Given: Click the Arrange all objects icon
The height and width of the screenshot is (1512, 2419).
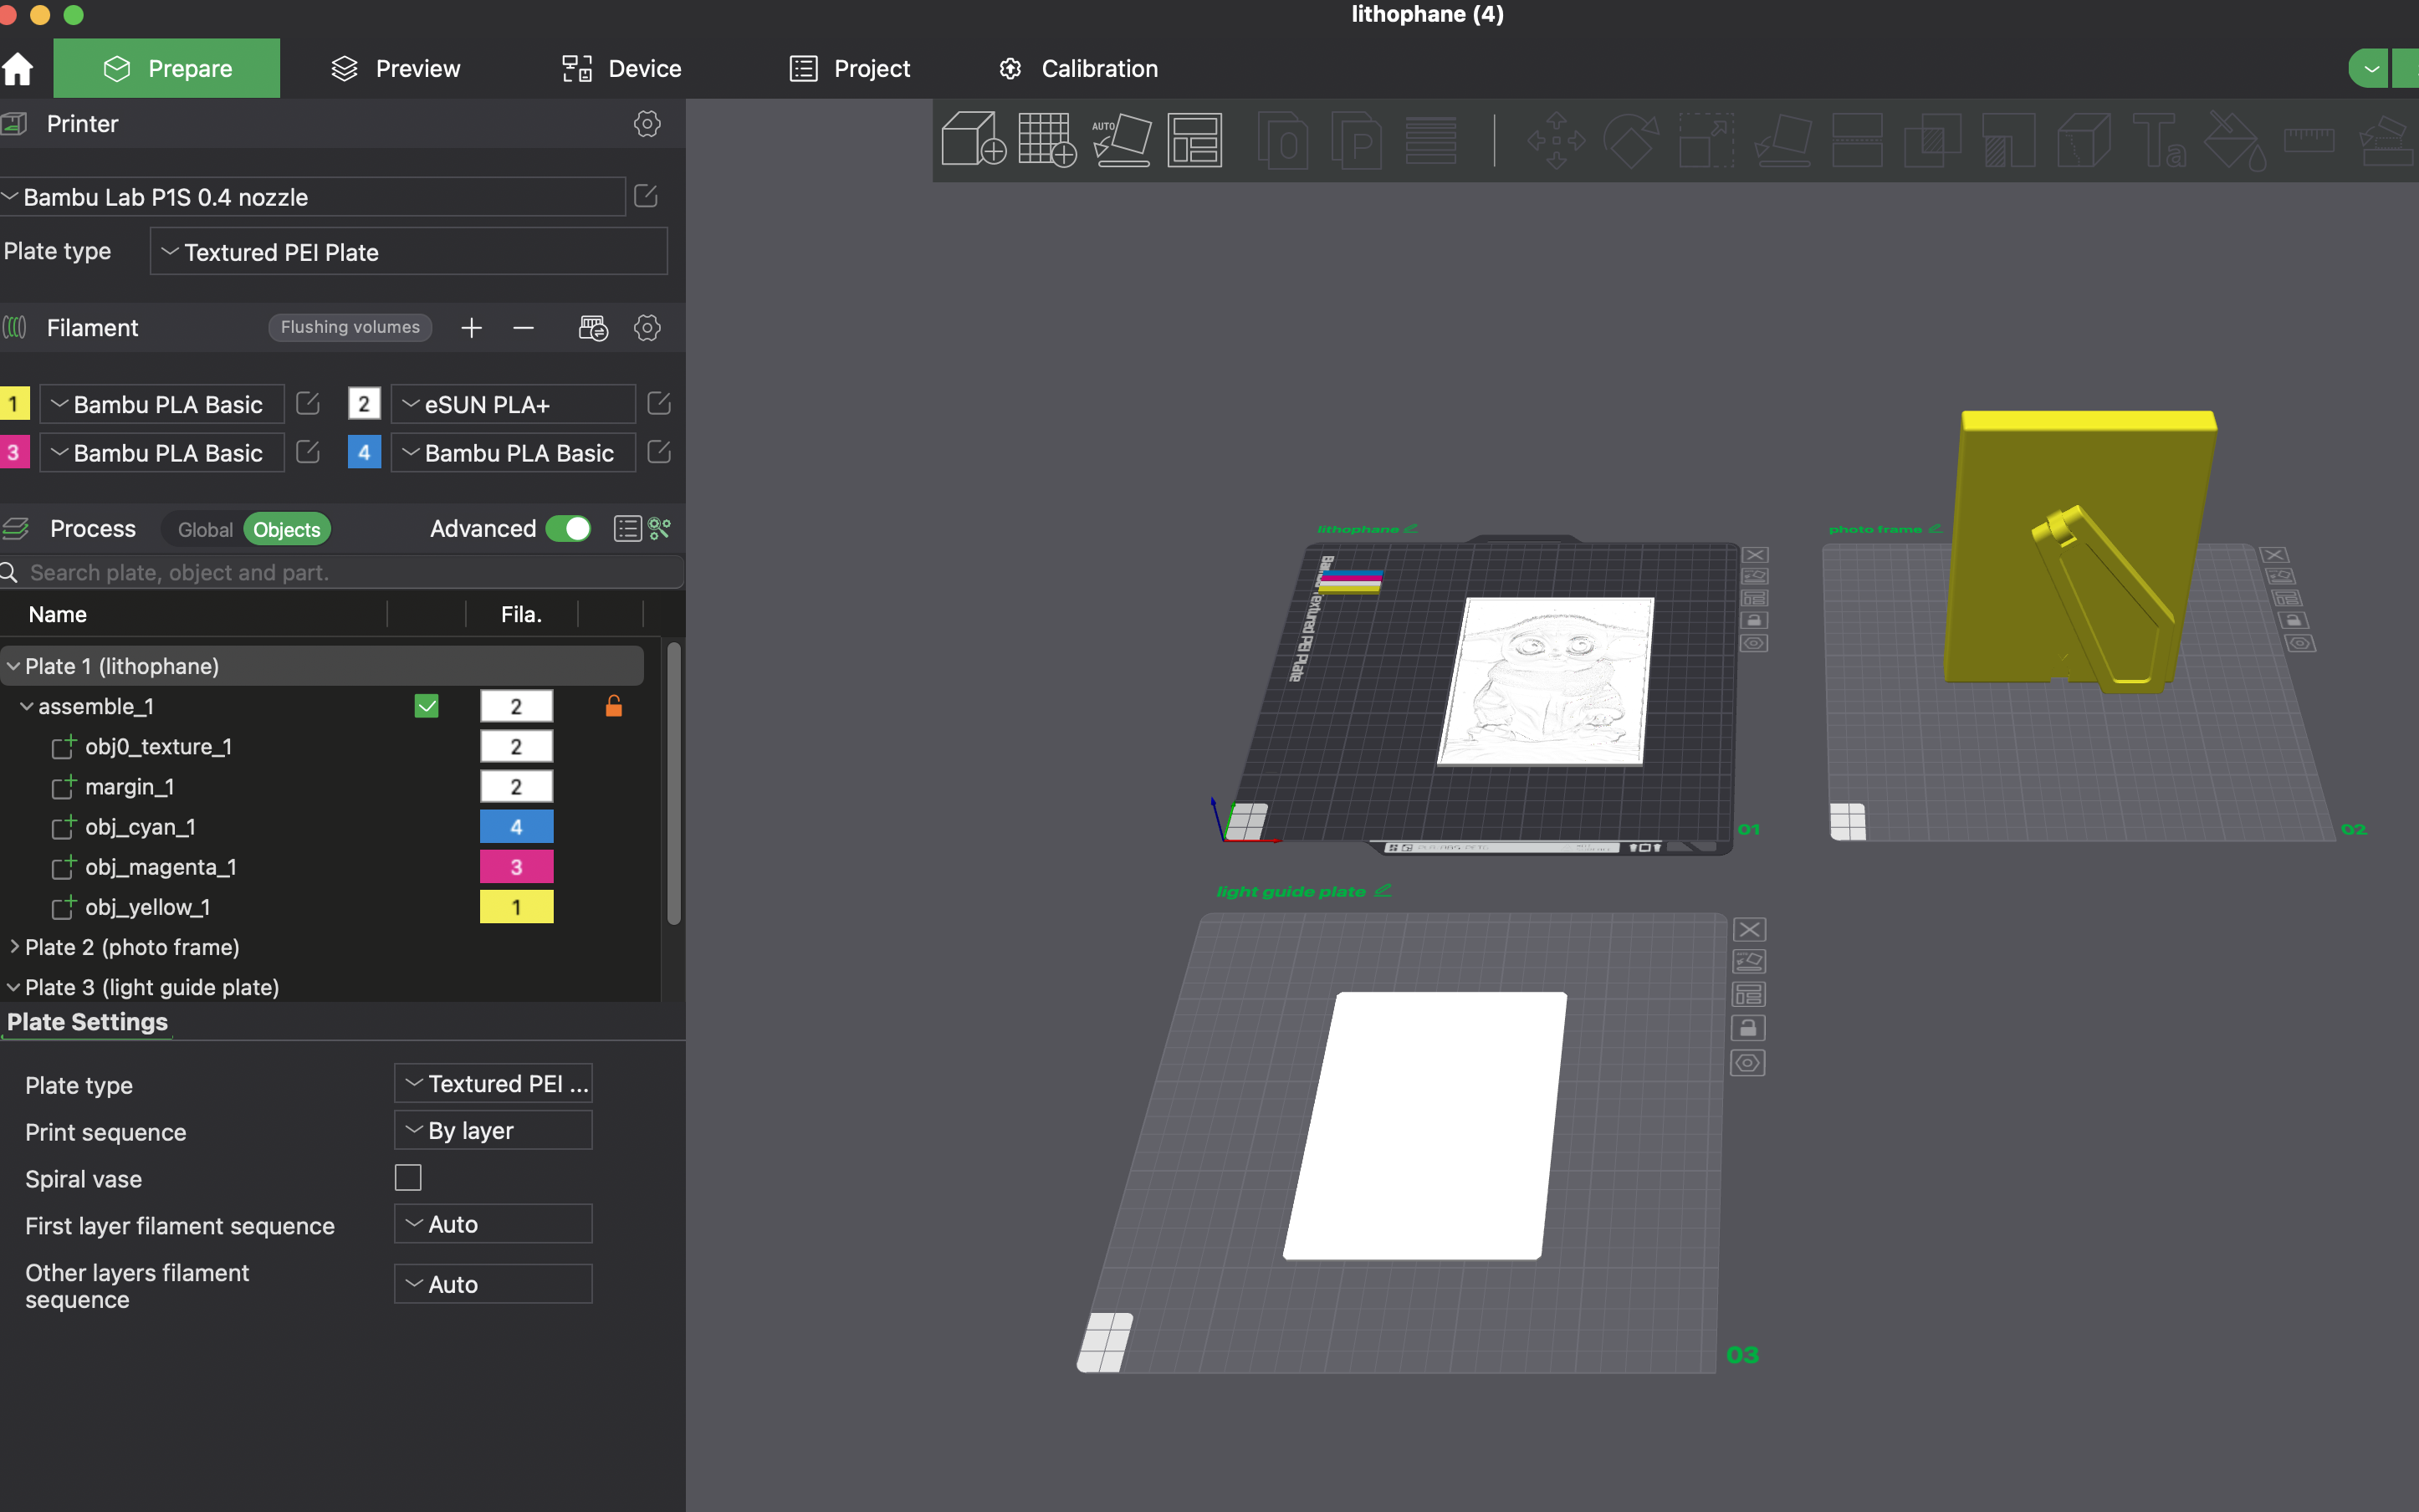Looking at the screenshot, I should (1195, 139).
